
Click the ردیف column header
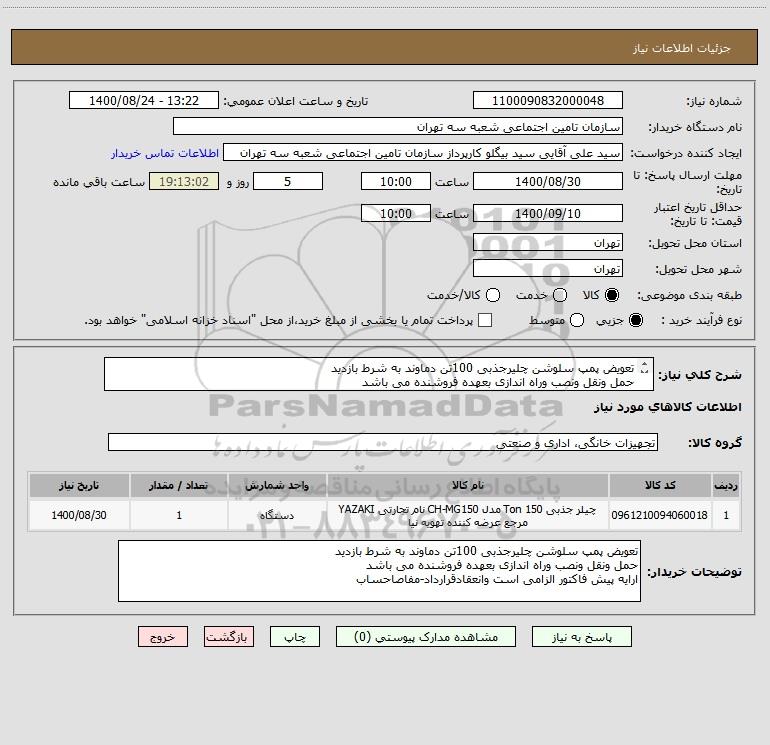click(x=726, y=485)
